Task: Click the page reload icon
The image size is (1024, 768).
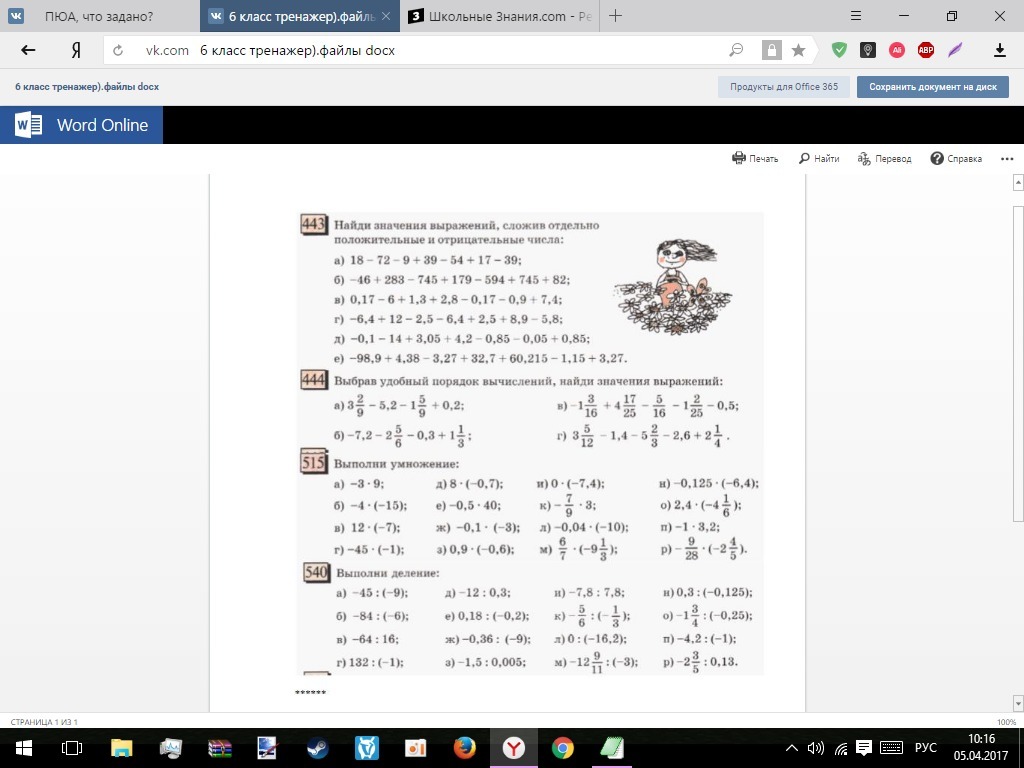Action: (118, 50)
